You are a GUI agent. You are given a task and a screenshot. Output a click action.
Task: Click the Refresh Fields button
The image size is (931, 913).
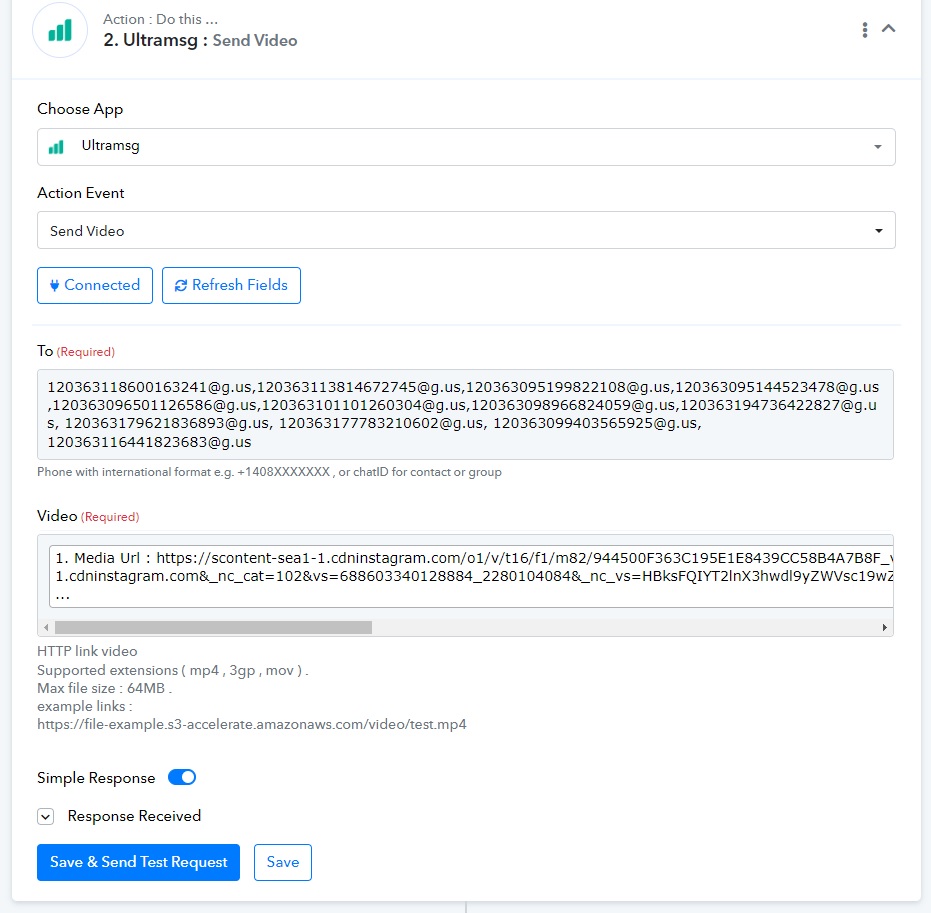point(232,286)
